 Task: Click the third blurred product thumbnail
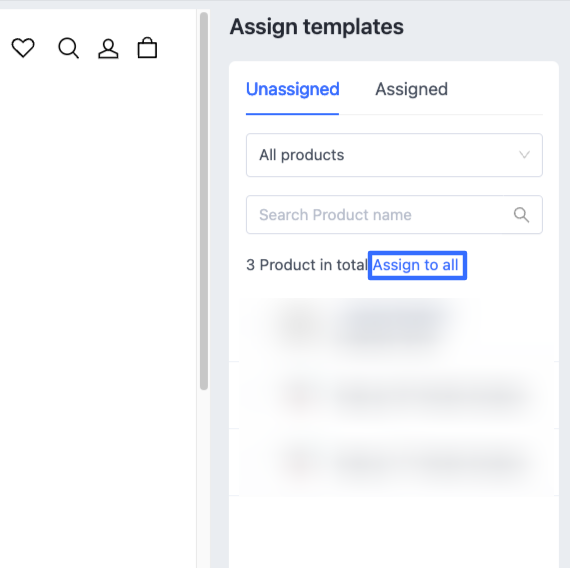point(302,462)
